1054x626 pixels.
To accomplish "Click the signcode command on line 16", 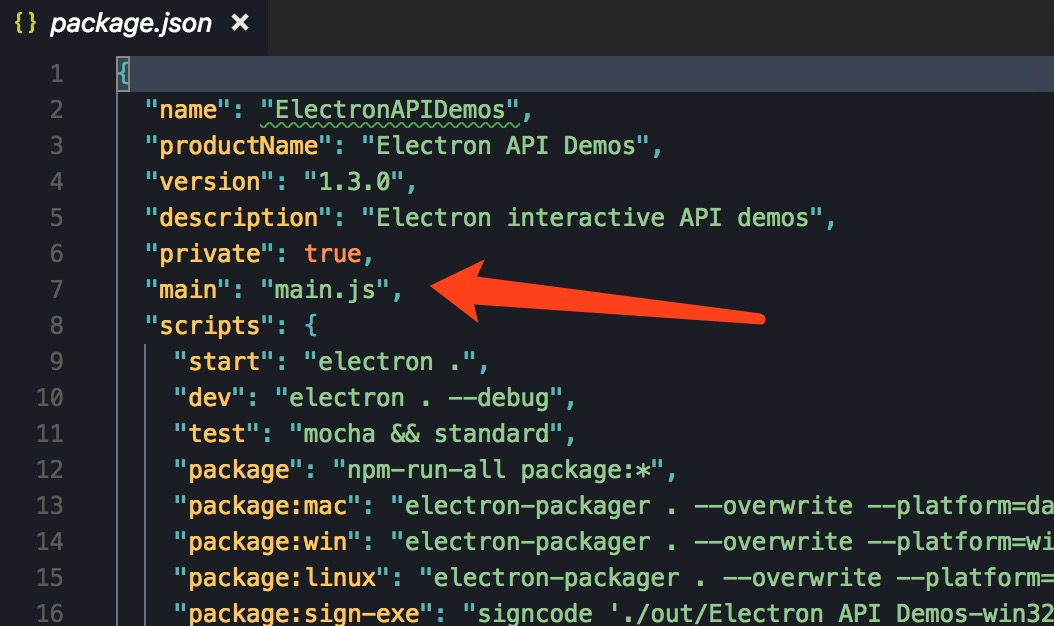I will (535, 613).
